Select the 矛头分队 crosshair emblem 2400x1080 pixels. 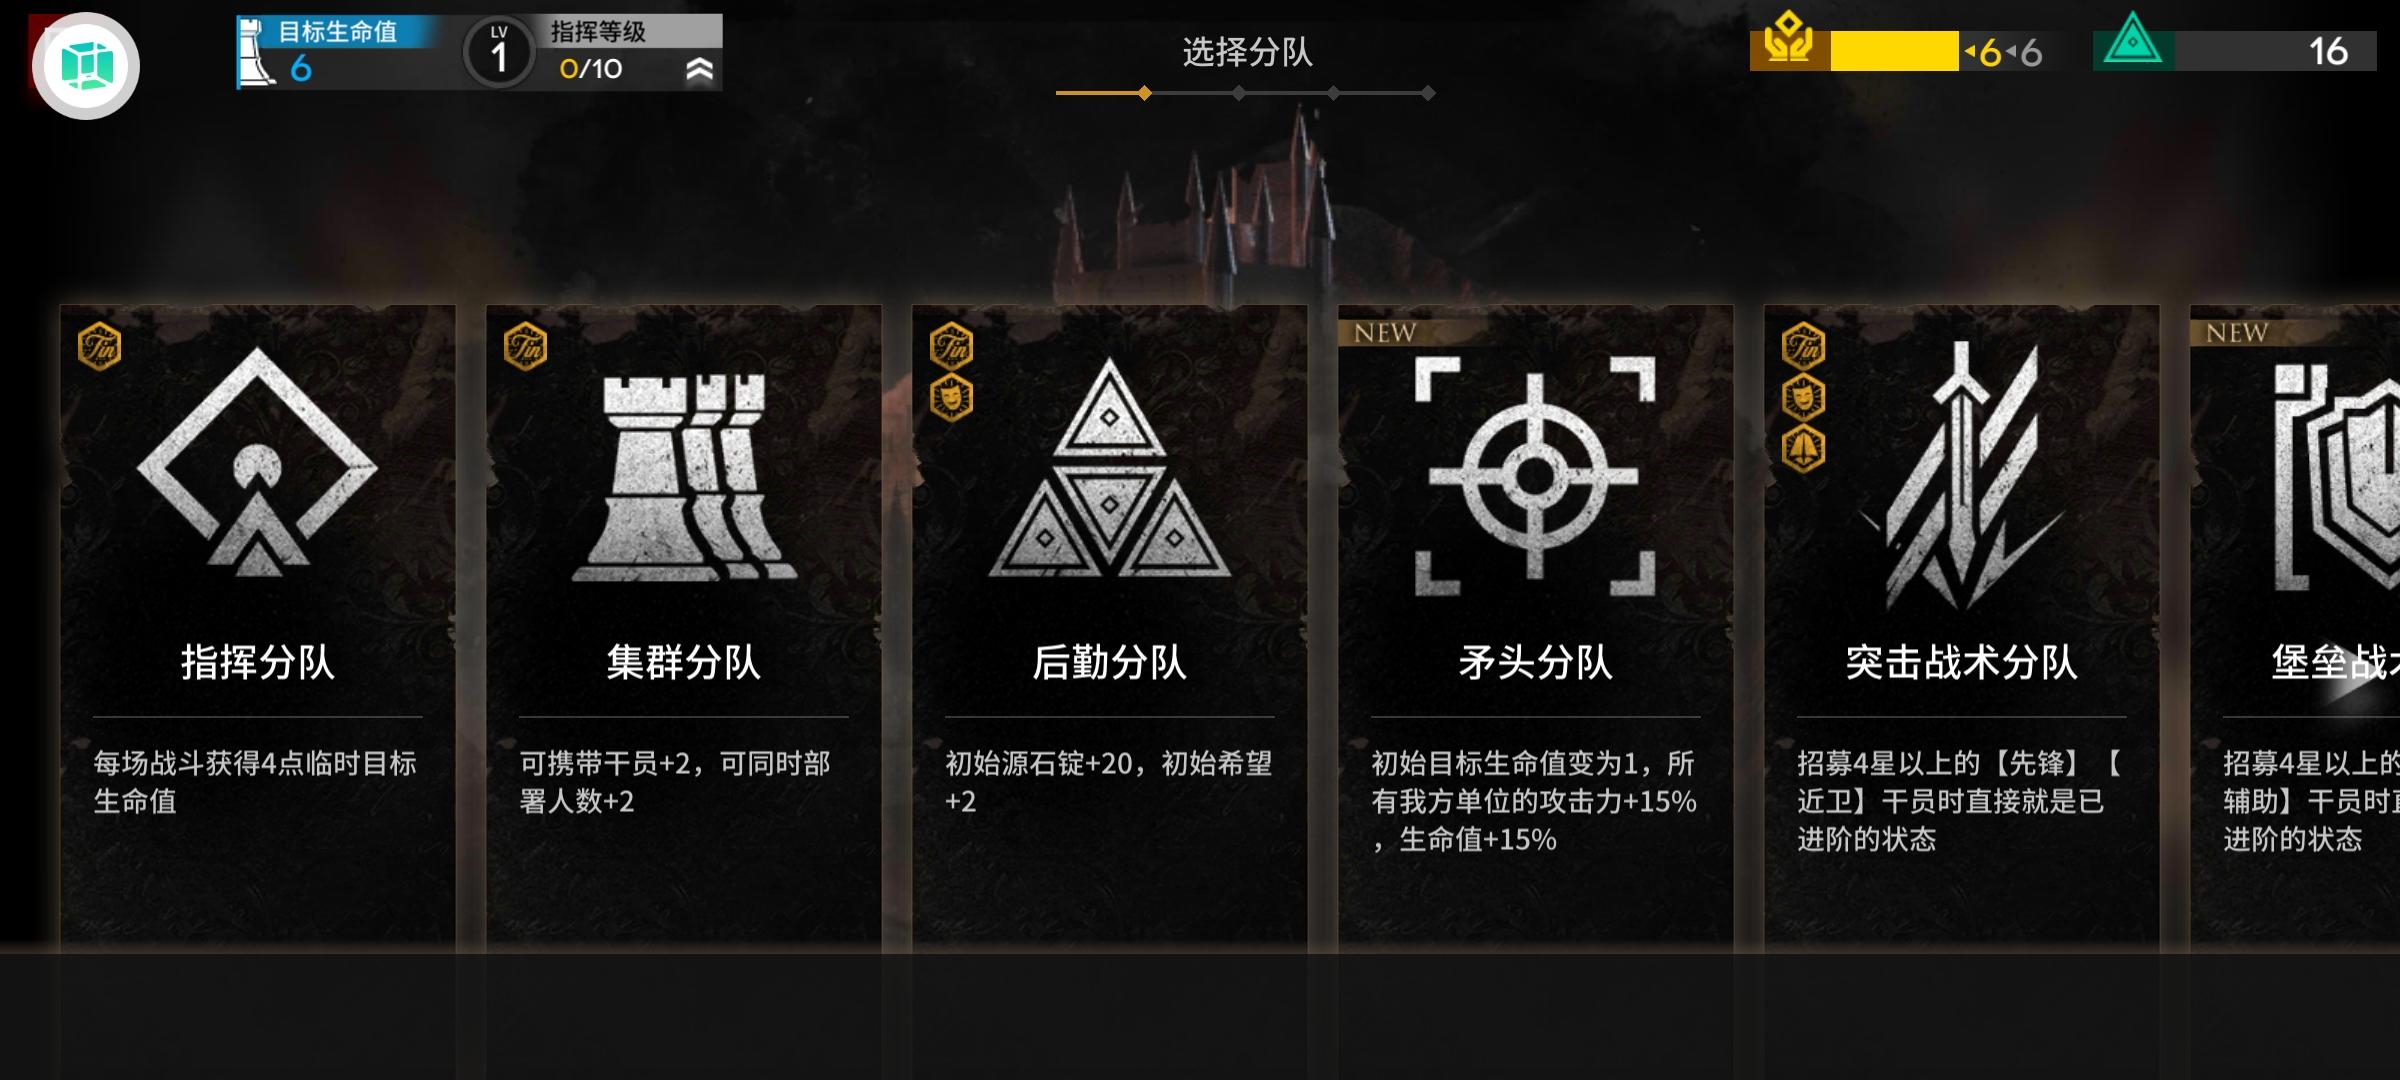coord(1535,476)
